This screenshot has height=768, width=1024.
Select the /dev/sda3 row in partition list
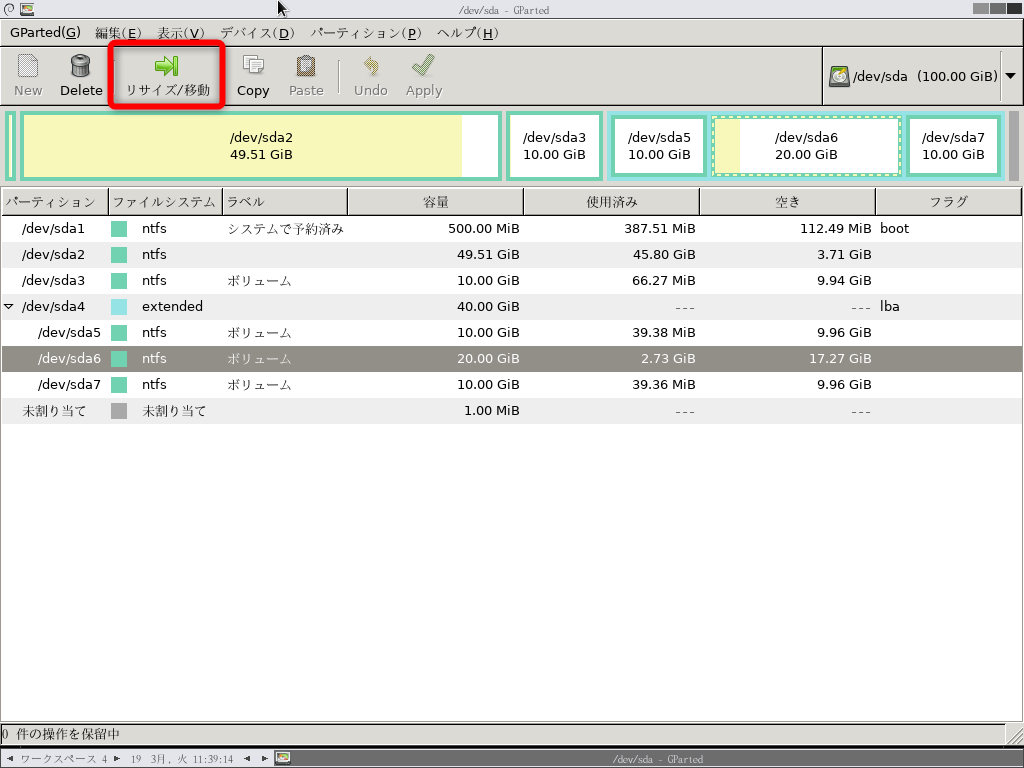pos(511,281)
